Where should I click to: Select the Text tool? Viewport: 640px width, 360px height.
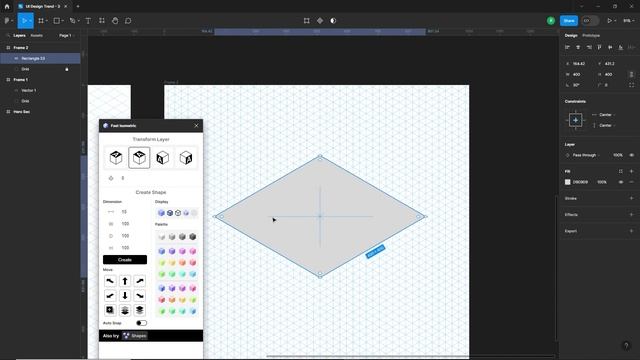(x=88, y=21)
